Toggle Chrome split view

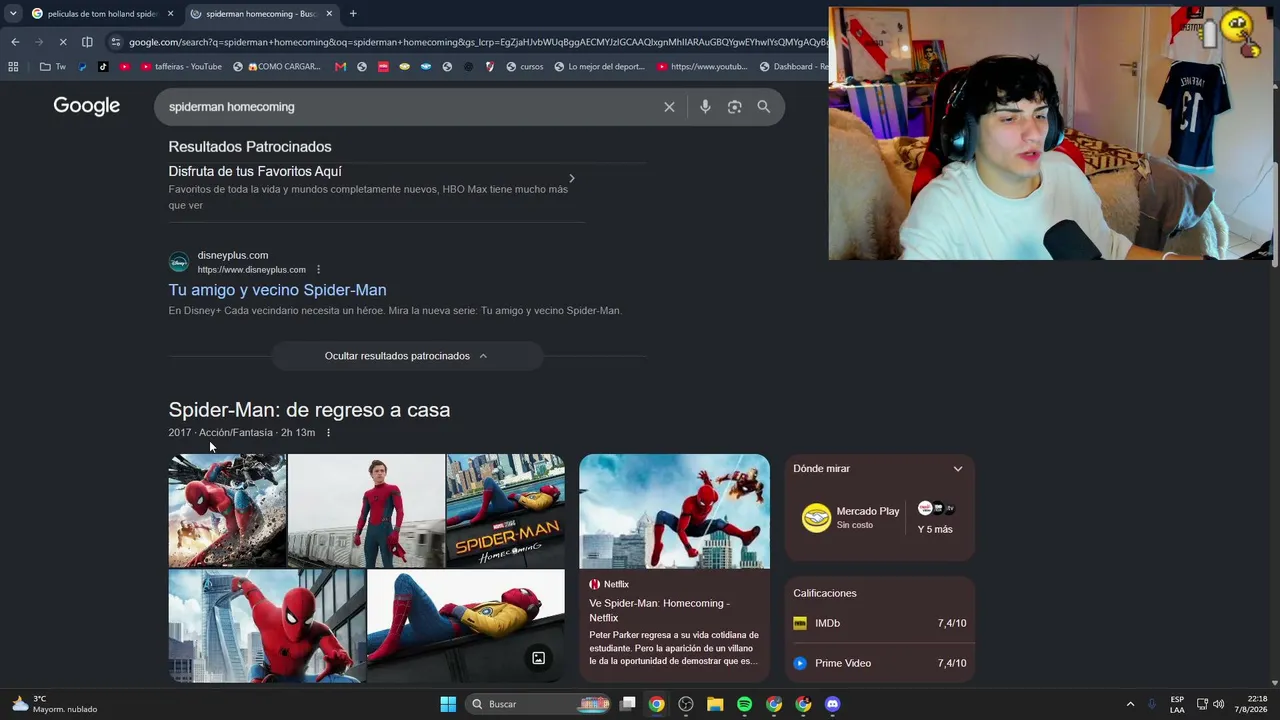[87, 42]
